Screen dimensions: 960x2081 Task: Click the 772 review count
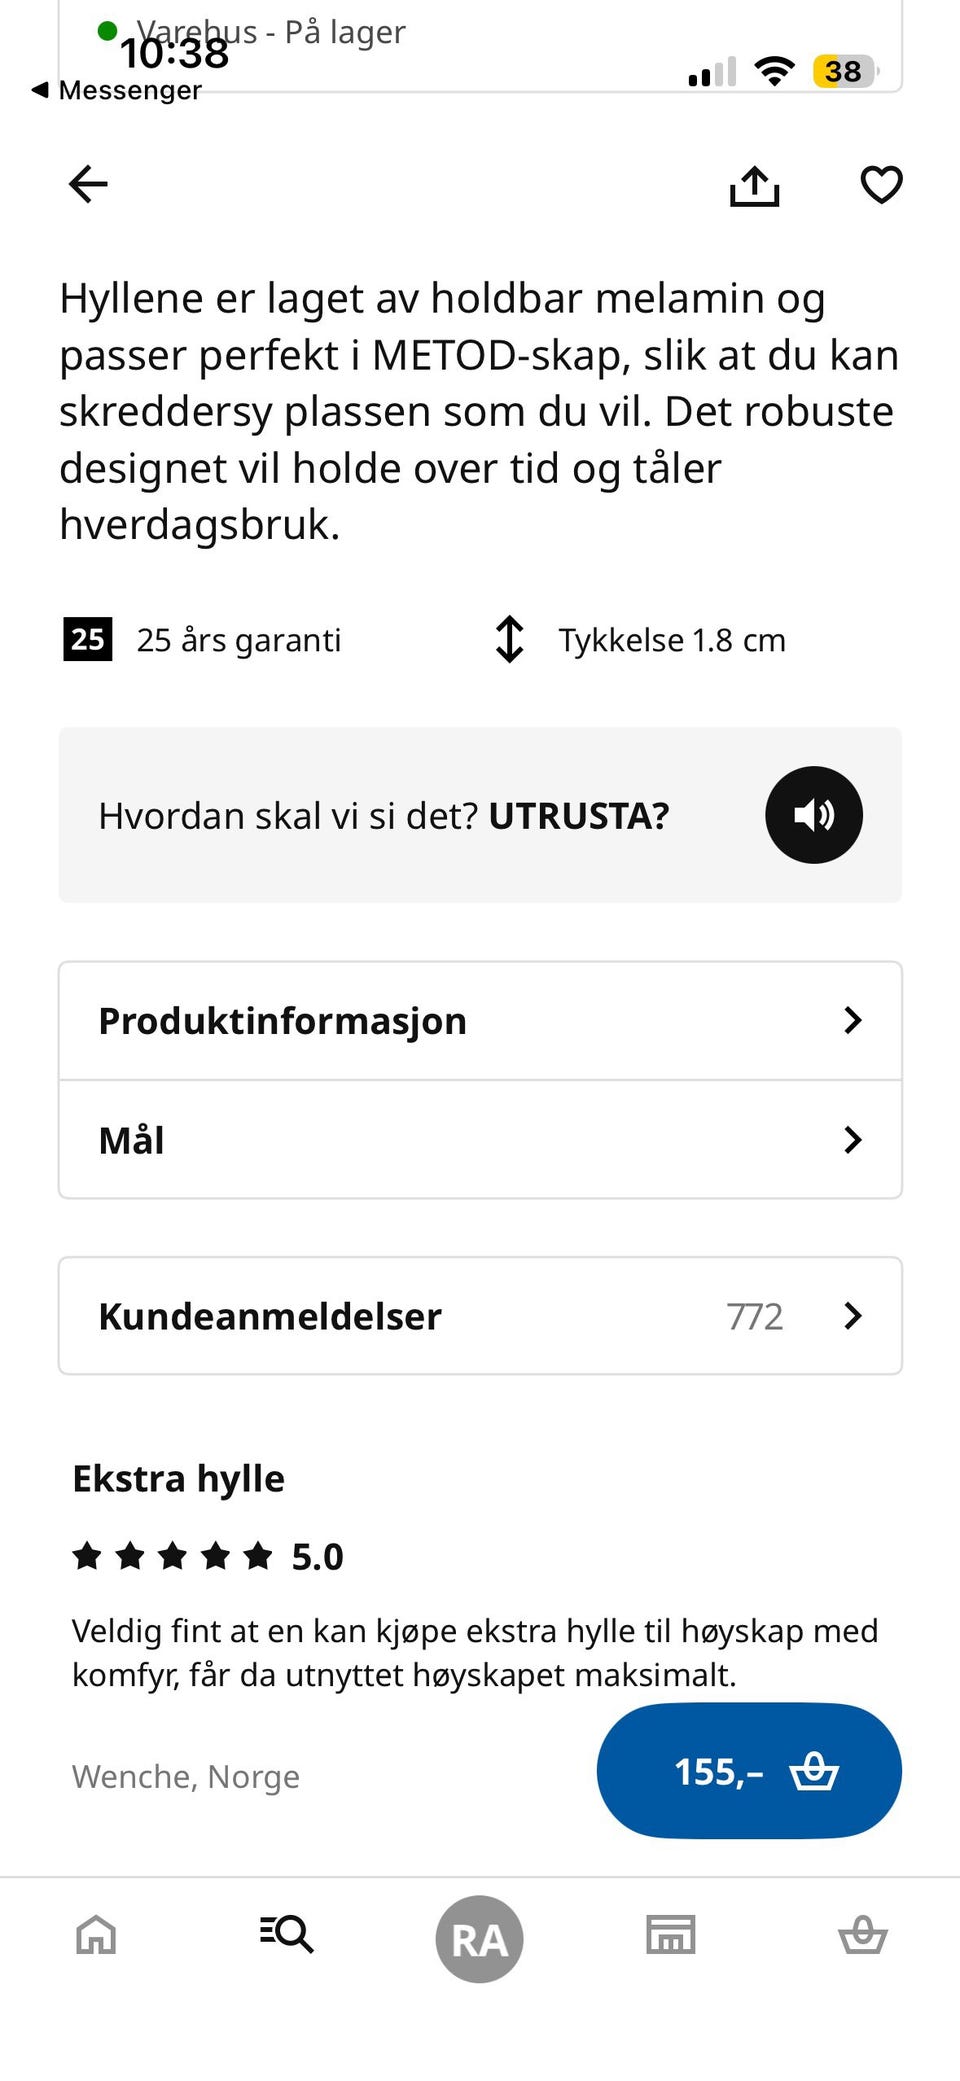pyautogui.click(x=755, y=1316)
